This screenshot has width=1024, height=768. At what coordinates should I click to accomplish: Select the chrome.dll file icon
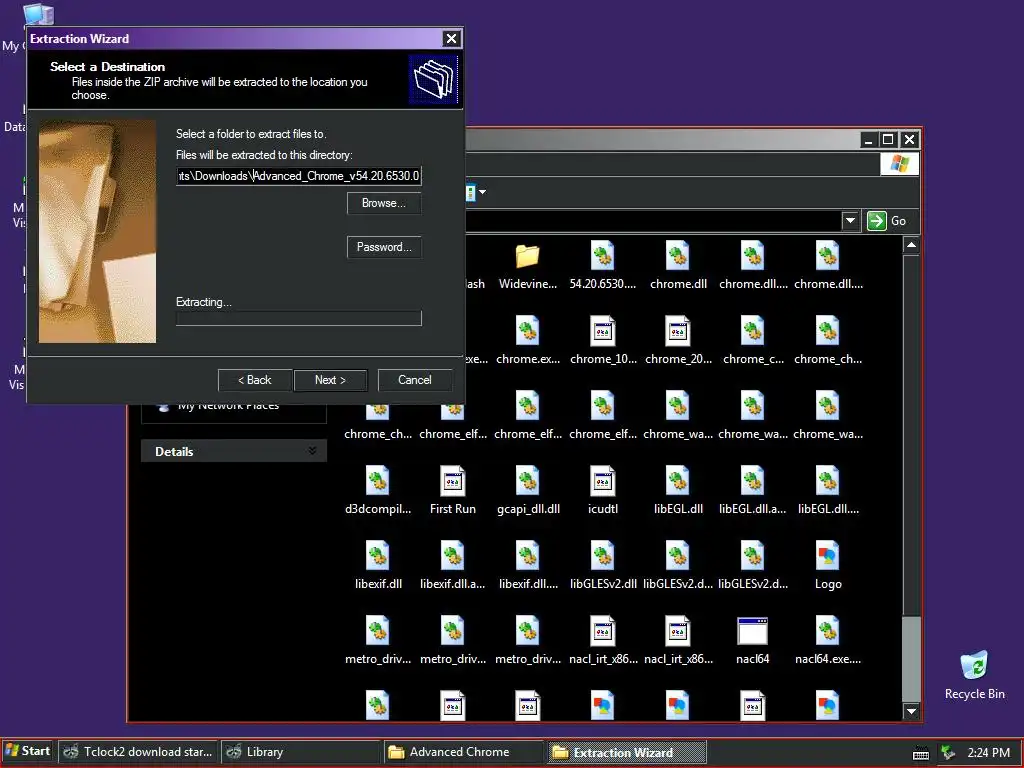677,256
